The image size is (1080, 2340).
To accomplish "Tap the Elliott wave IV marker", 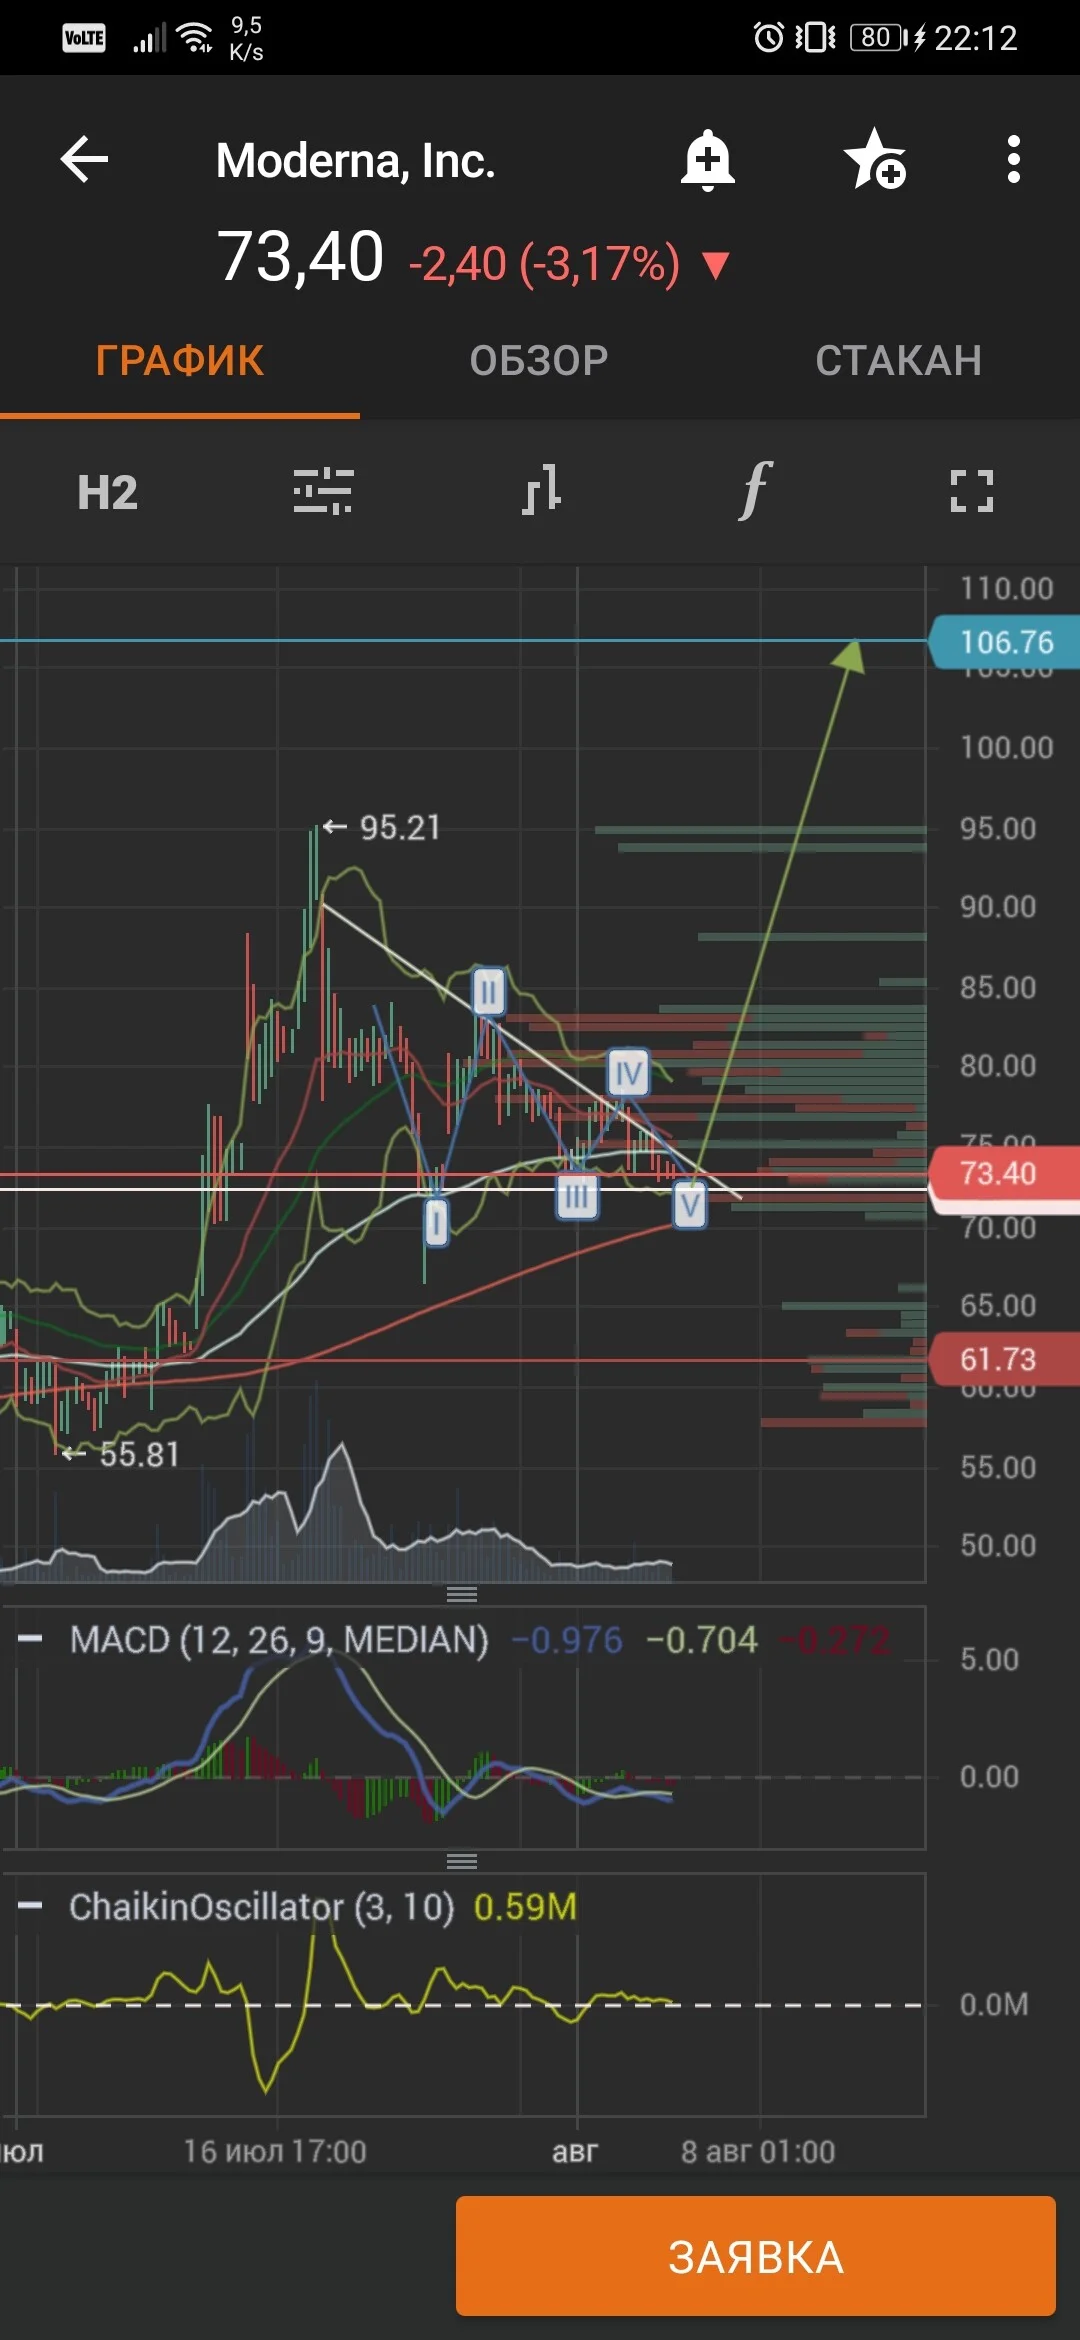I will pyautogui.click(x=628, y=1074).
